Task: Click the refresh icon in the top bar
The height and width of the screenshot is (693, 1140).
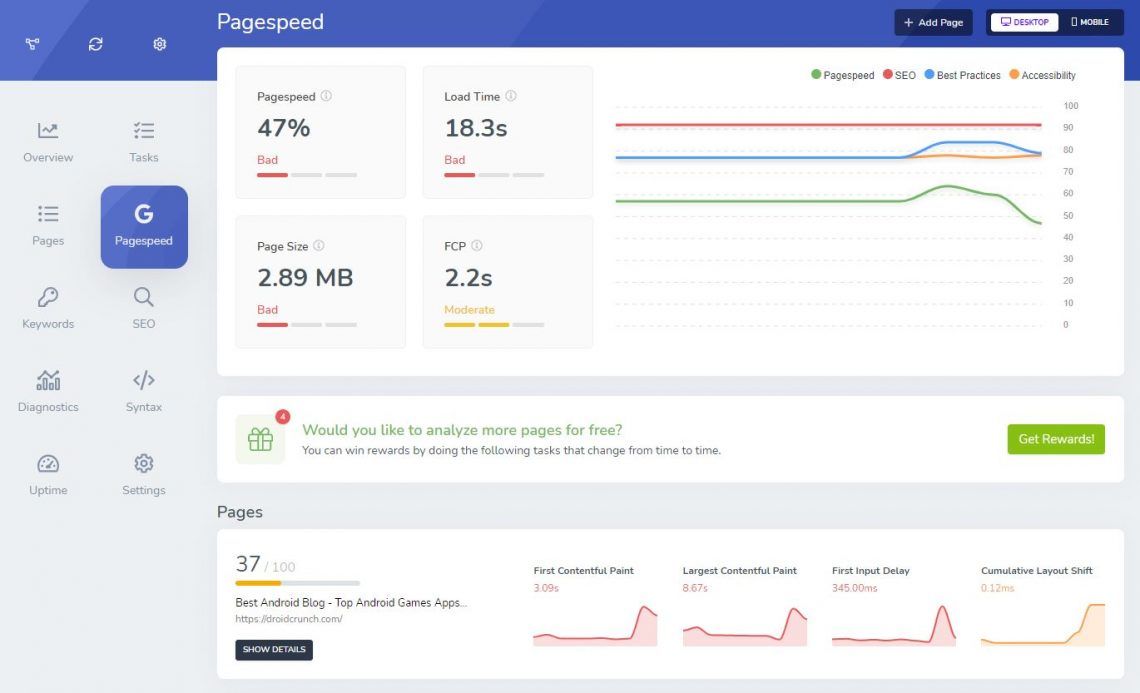Action: [96, 43]
